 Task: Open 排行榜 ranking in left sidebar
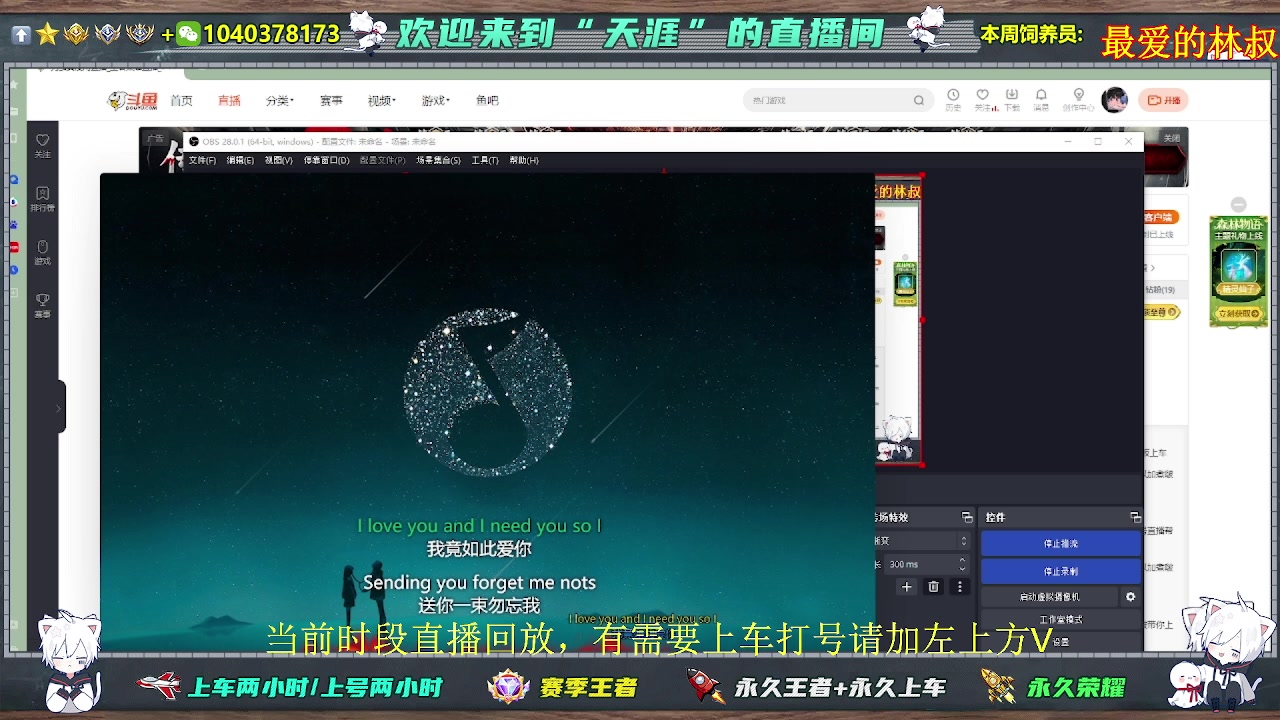pyautogui.click(x=42, y=198)
